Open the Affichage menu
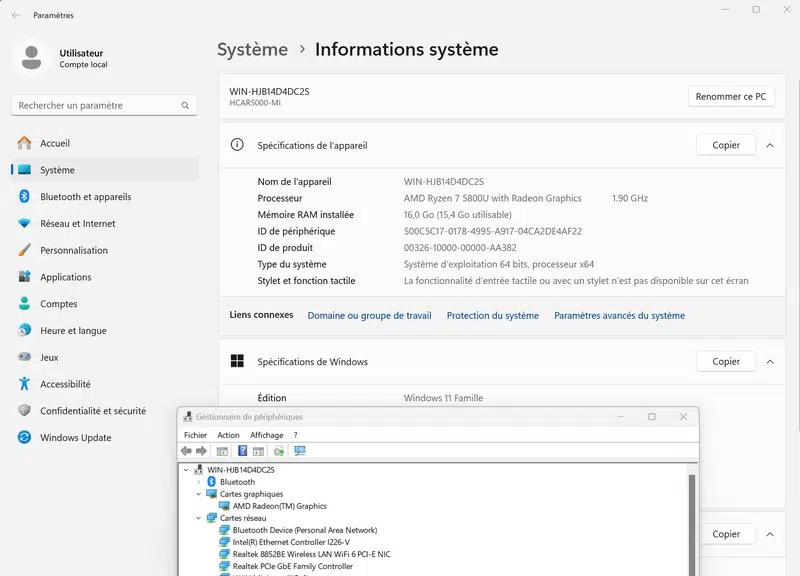800x576 pixels. click(266, 435)
